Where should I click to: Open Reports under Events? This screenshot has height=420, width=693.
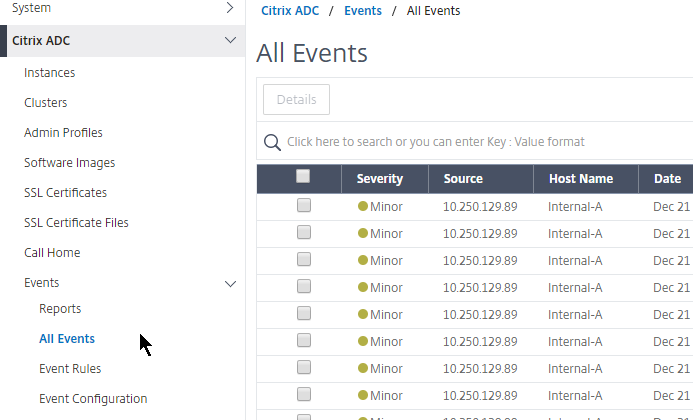pyautogui.click(x=60, y=309)
